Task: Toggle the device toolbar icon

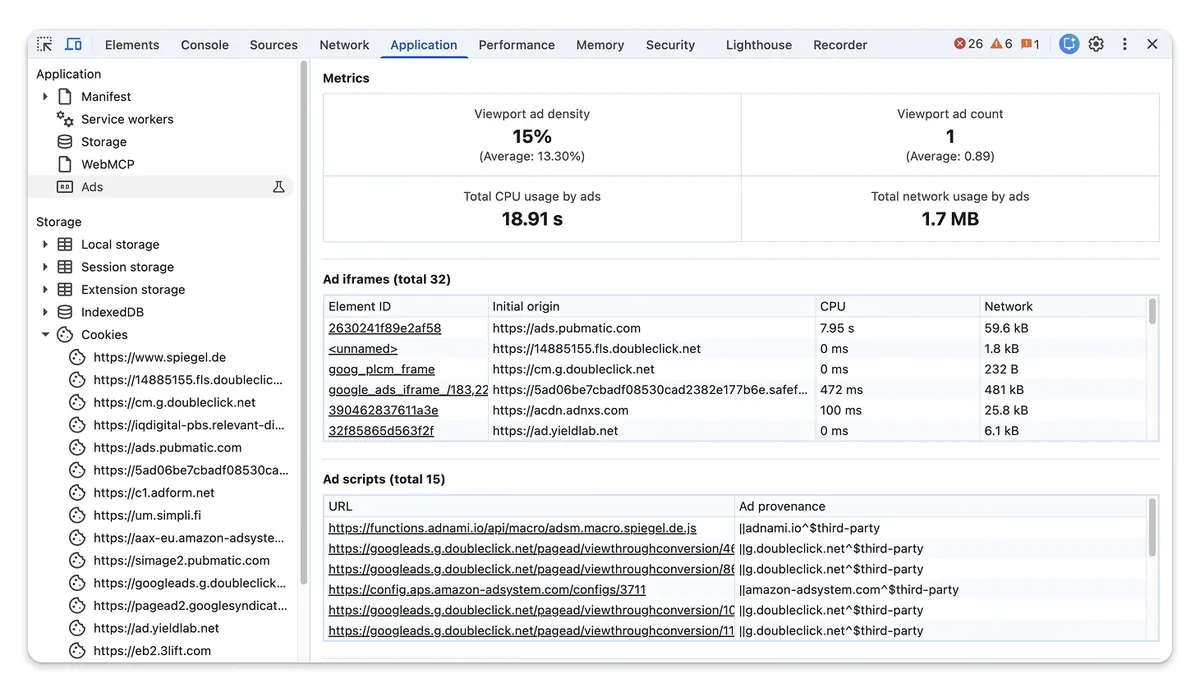Action: click(73, 44)
